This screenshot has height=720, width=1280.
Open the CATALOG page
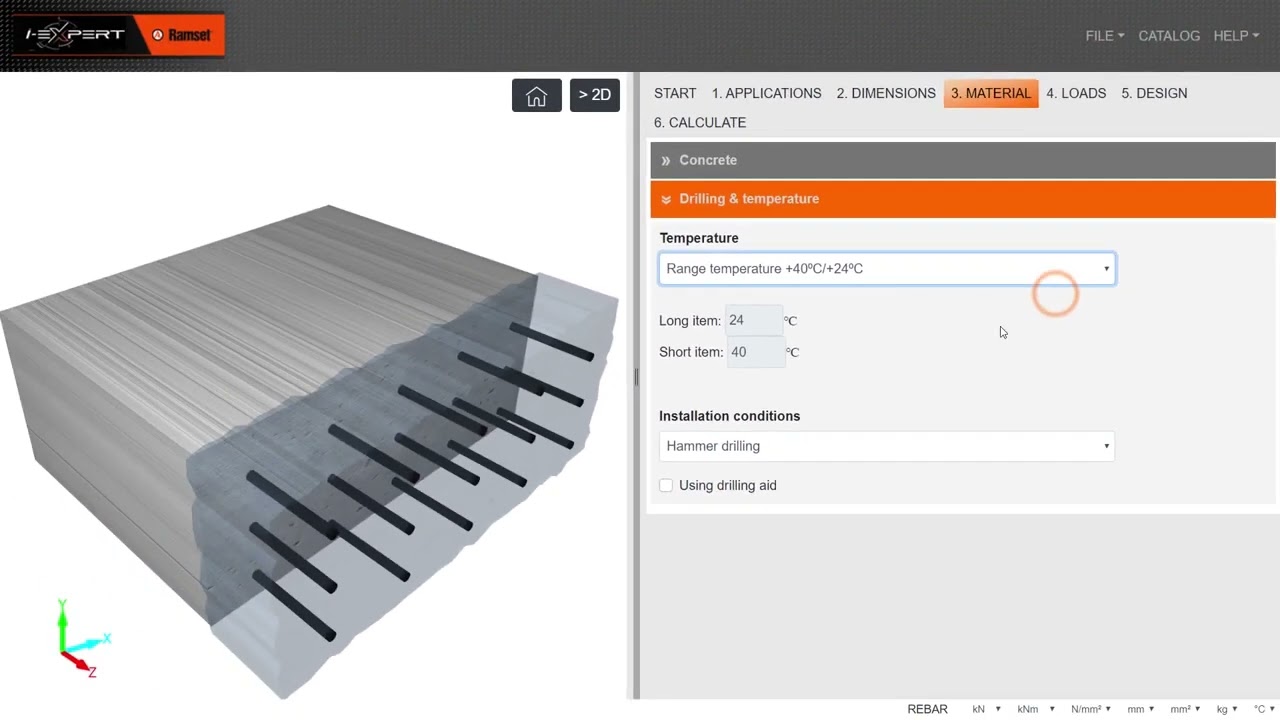[x=1169, y=36]
